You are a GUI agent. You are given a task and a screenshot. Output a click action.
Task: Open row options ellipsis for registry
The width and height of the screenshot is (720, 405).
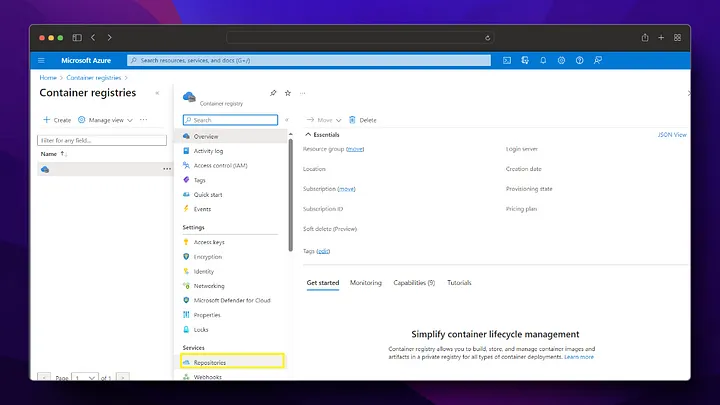click(x=167, y=169)
